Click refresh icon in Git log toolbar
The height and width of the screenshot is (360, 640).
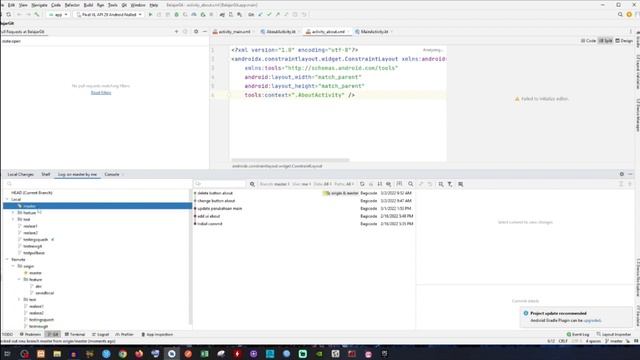362,184
